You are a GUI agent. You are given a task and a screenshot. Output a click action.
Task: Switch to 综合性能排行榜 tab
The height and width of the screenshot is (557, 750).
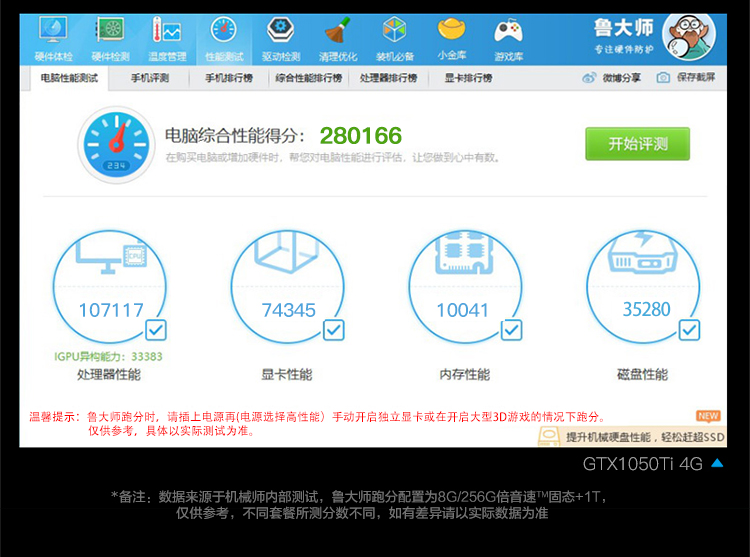(309, 78)
